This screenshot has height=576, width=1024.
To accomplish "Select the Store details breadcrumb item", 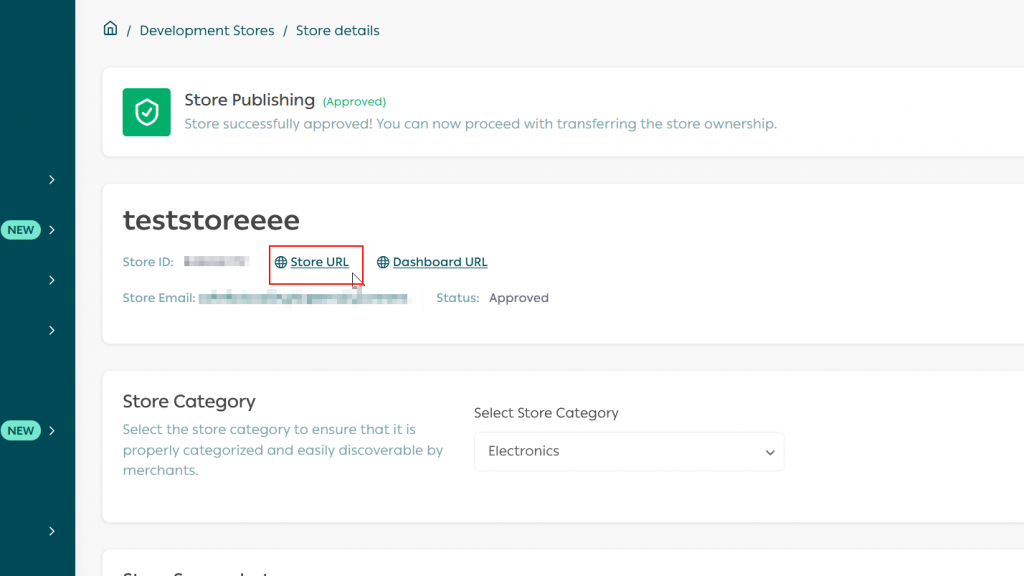I will (x=338, y=31).
